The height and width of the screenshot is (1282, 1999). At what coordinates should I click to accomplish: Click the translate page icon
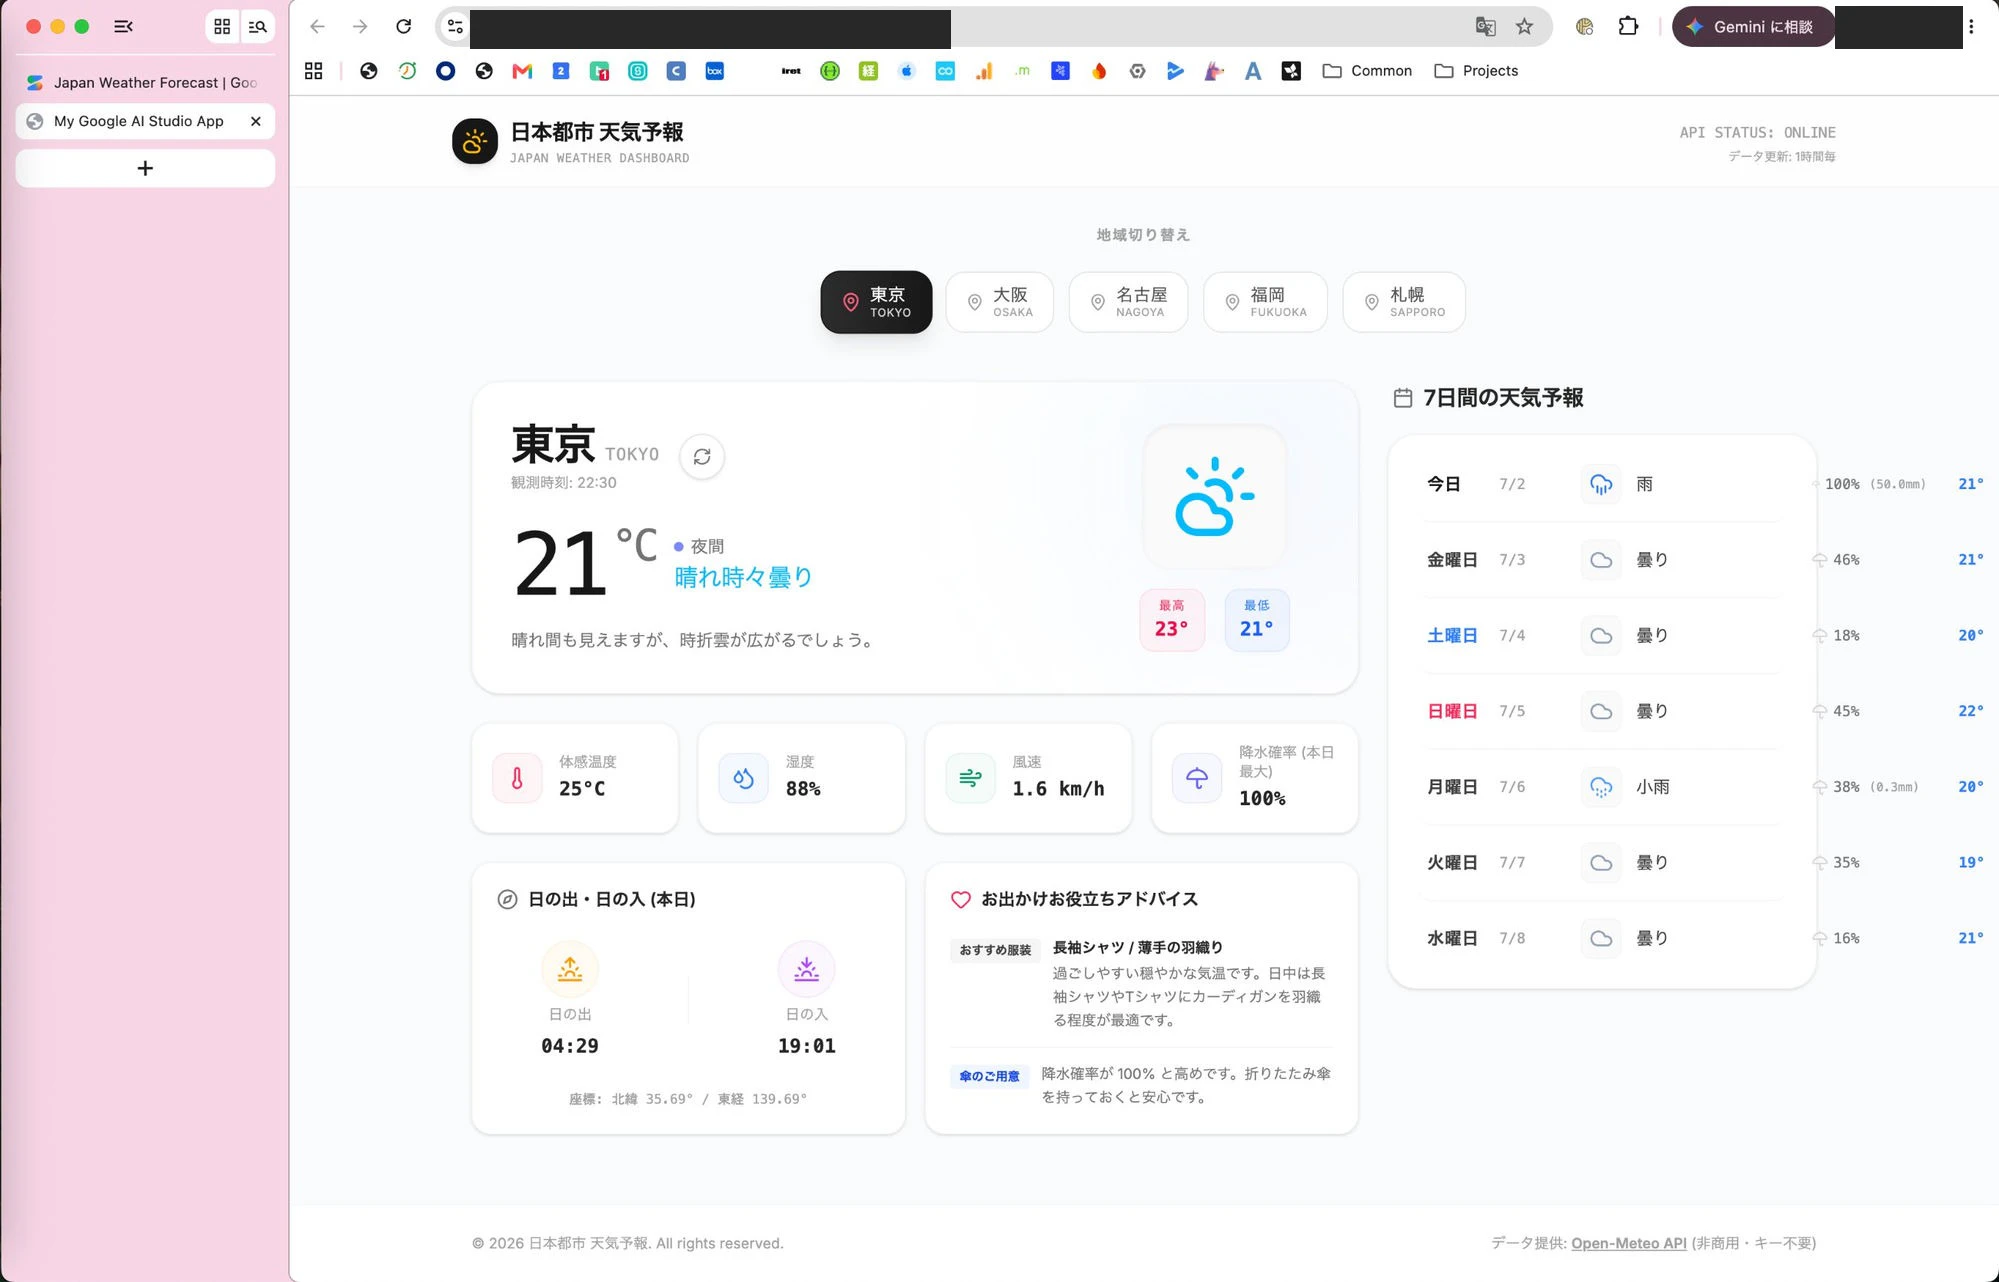point(1486,27)
